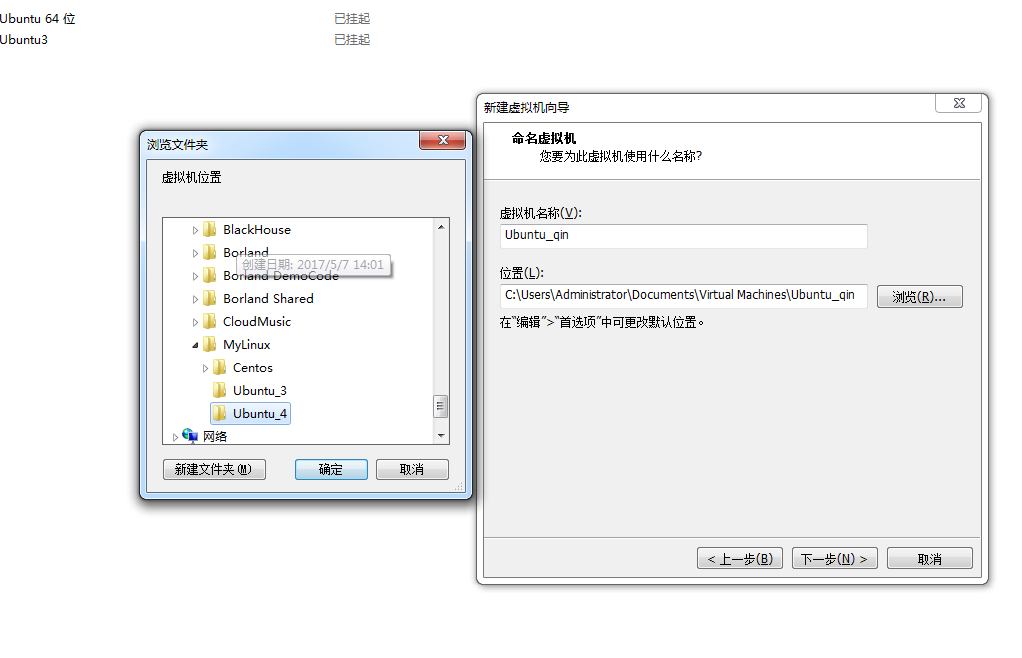This screenshot has width=1022, height=658.
Task: Click the Borland Shared folder icon
Action: 210,298
